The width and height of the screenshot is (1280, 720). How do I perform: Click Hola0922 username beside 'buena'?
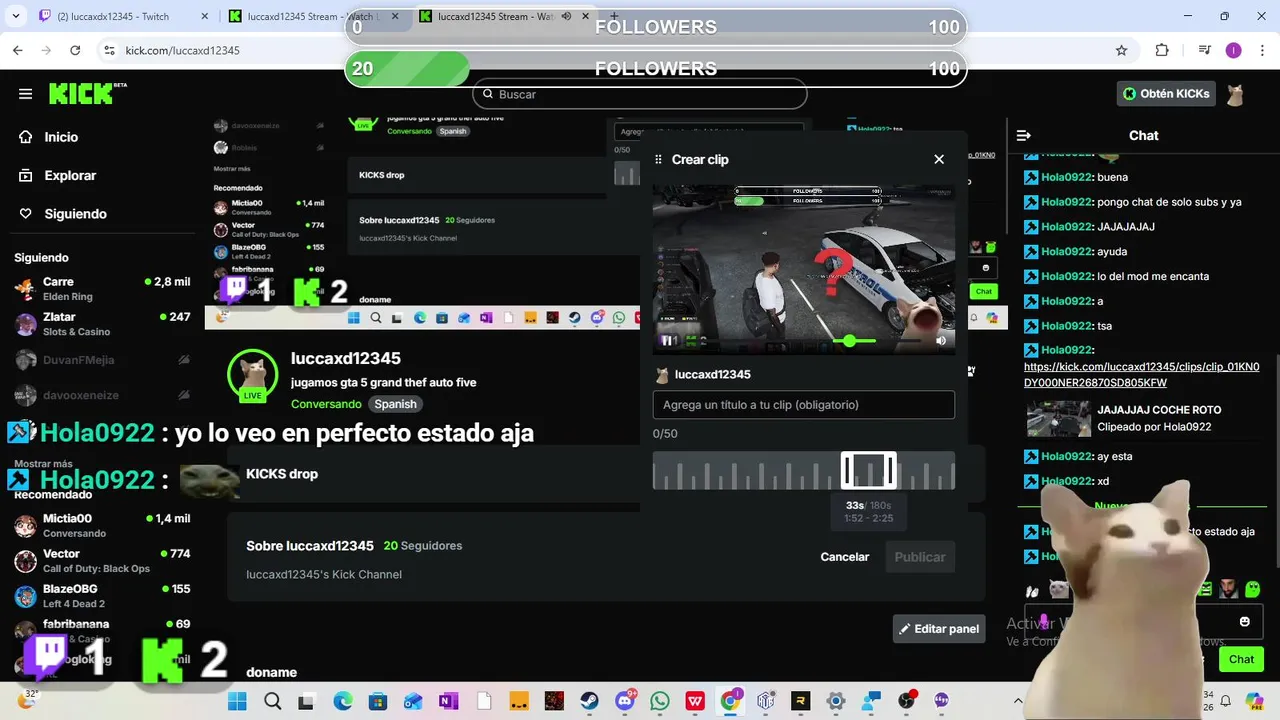click(x=1066, y=177)
